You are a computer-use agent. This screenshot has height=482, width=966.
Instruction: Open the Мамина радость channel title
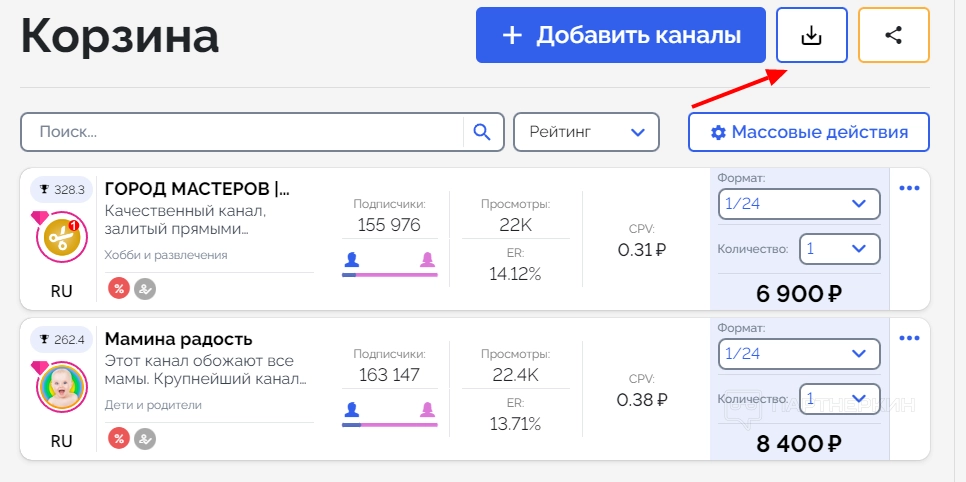pyautogui.click(x=178, y=339)
